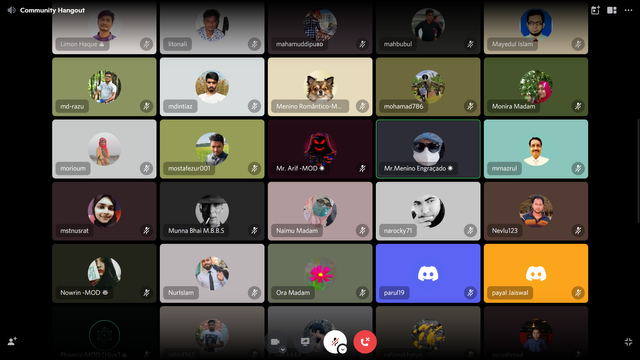Open the Ora Madam flower avatar tile

point(320,273)
